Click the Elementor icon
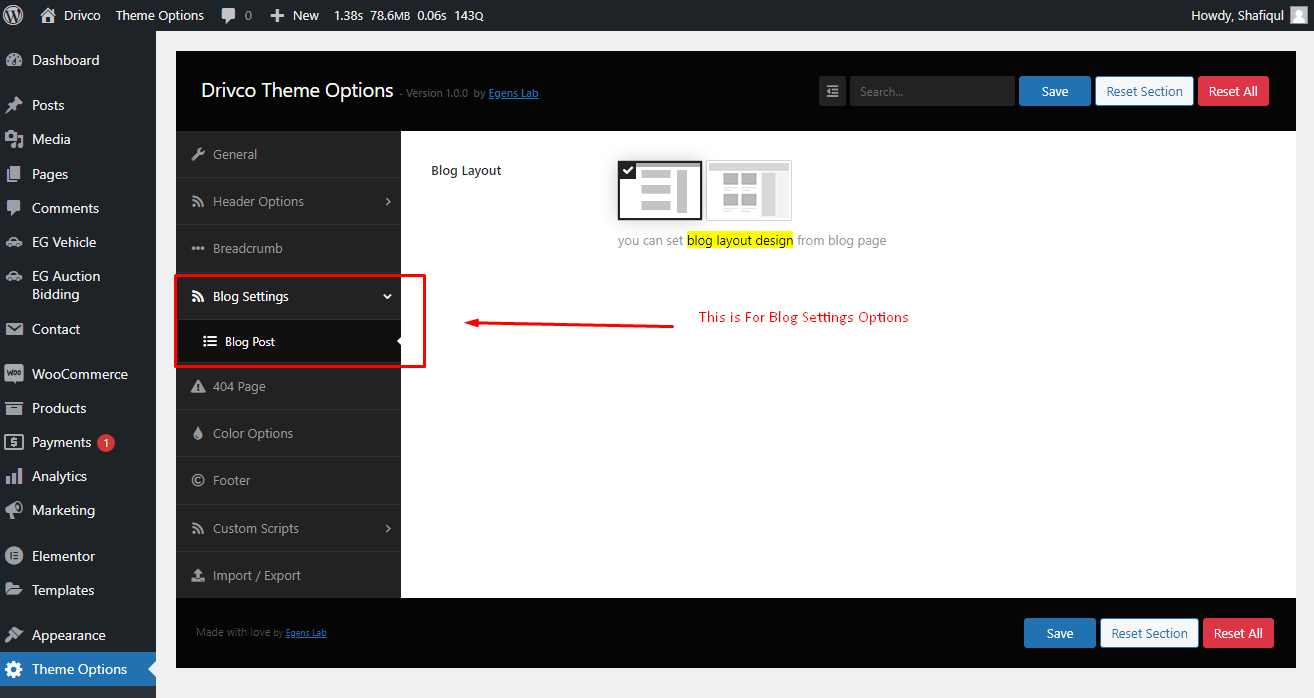 click(14, 556)
